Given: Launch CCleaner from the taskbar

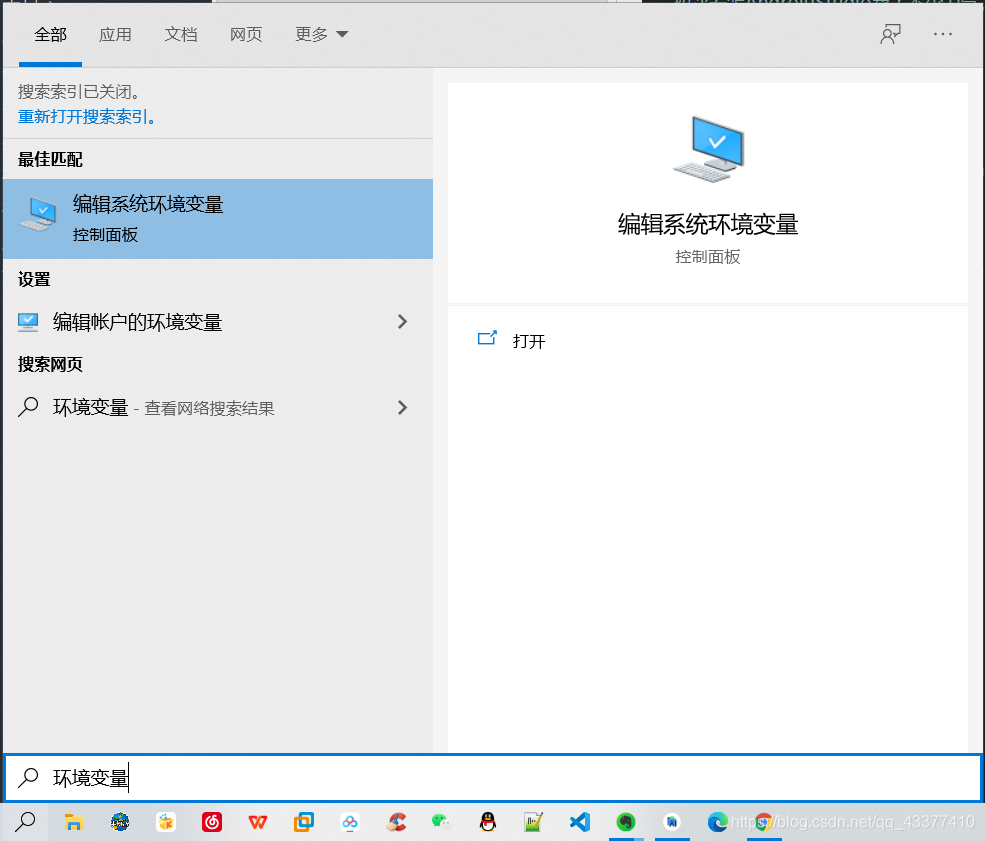Looking at the screenshot, I should tap(396, 822).
